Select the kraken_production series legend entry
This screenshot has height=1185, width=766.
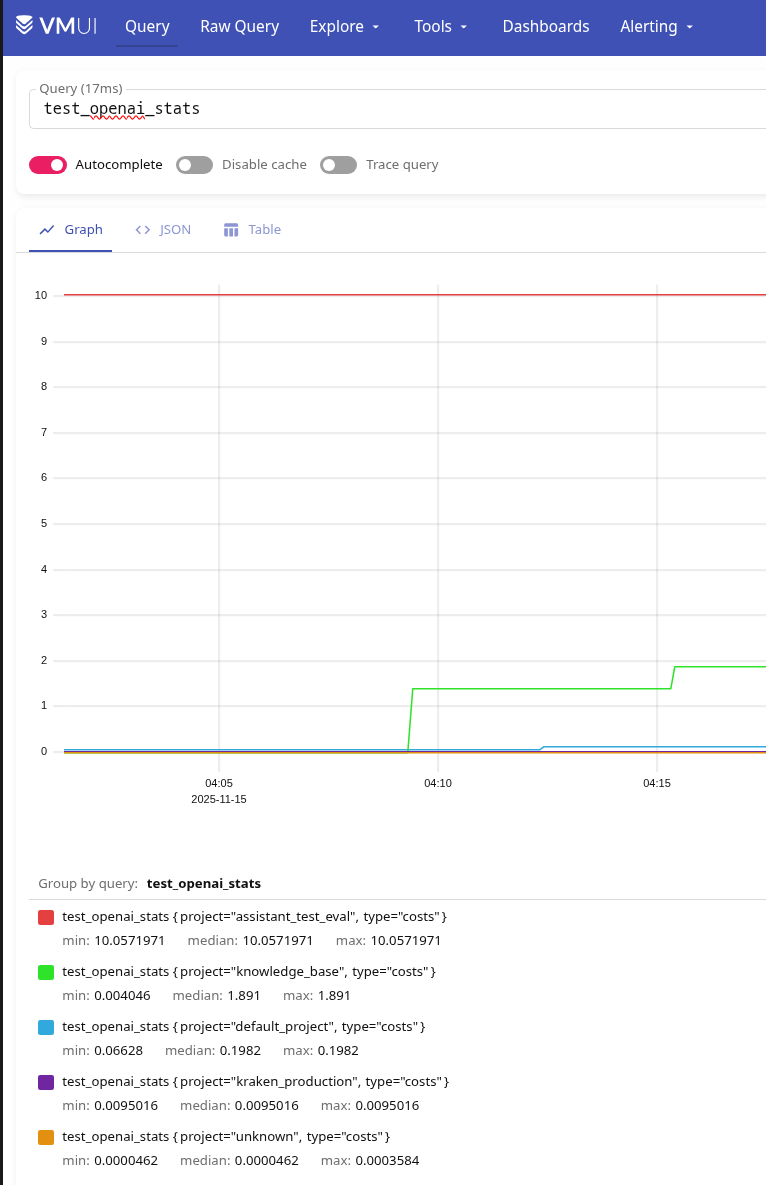pyautogui.click(x=255, y=1082)
